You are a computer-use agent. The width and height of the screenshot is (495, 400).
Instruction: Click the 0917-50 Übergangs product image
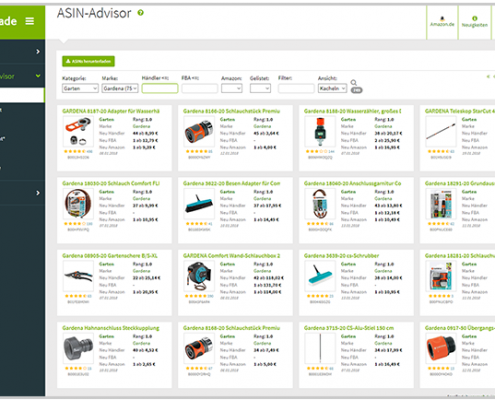[x=441, y=349]
